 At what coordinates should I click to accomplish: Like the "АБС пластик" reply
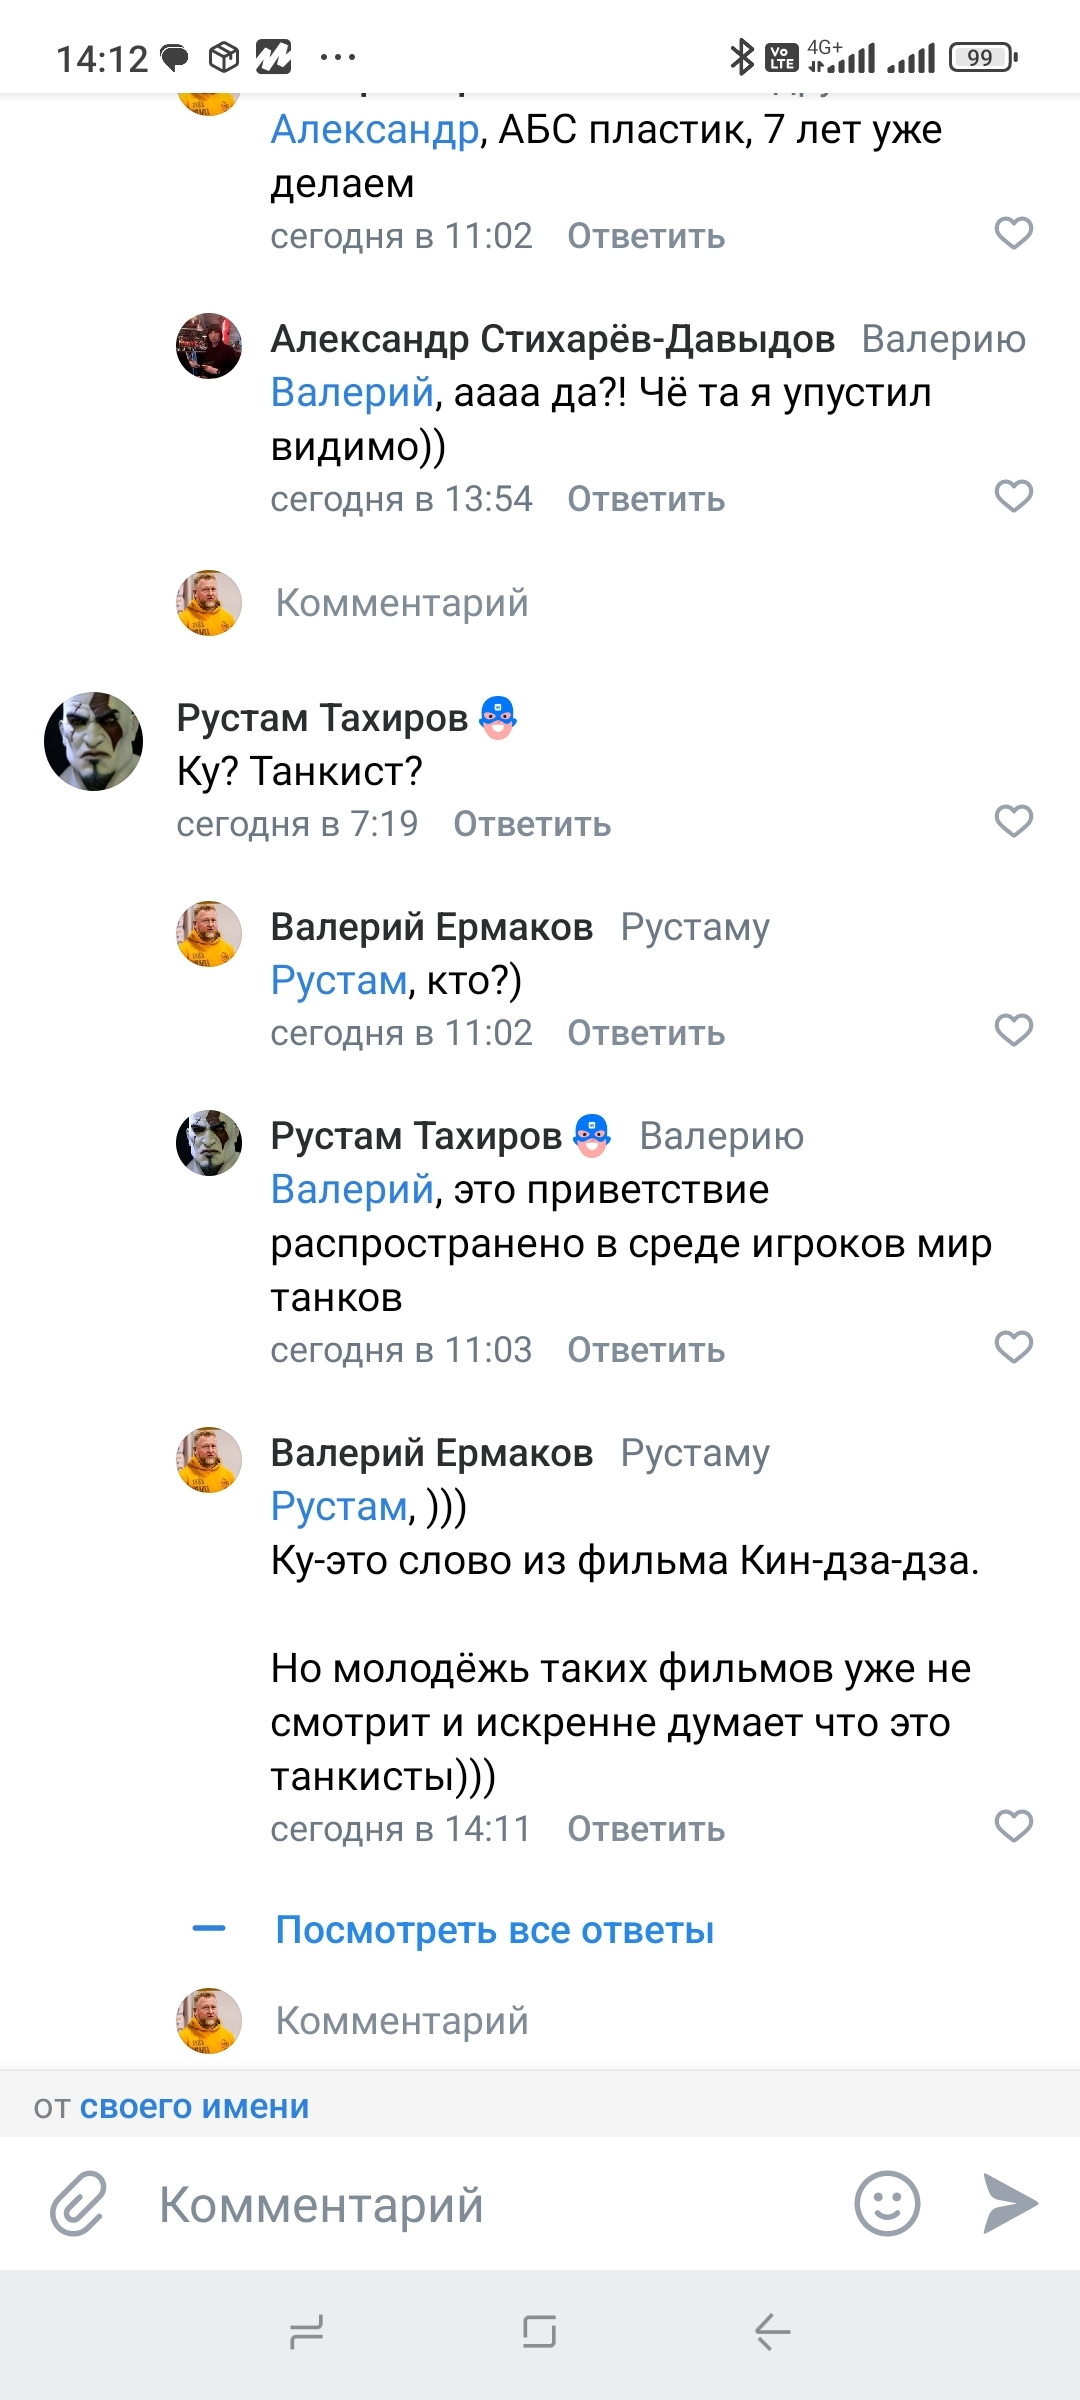1013,233
